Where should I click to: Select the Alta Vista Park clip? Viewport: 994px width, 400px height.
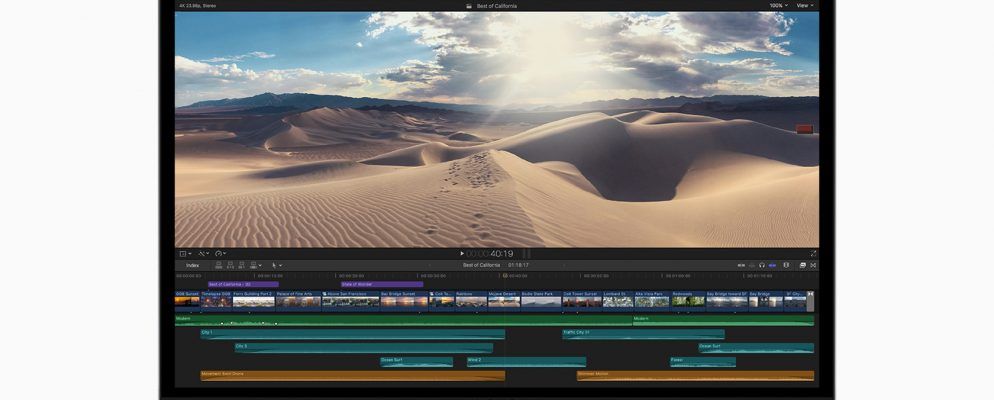click(652, 301)
